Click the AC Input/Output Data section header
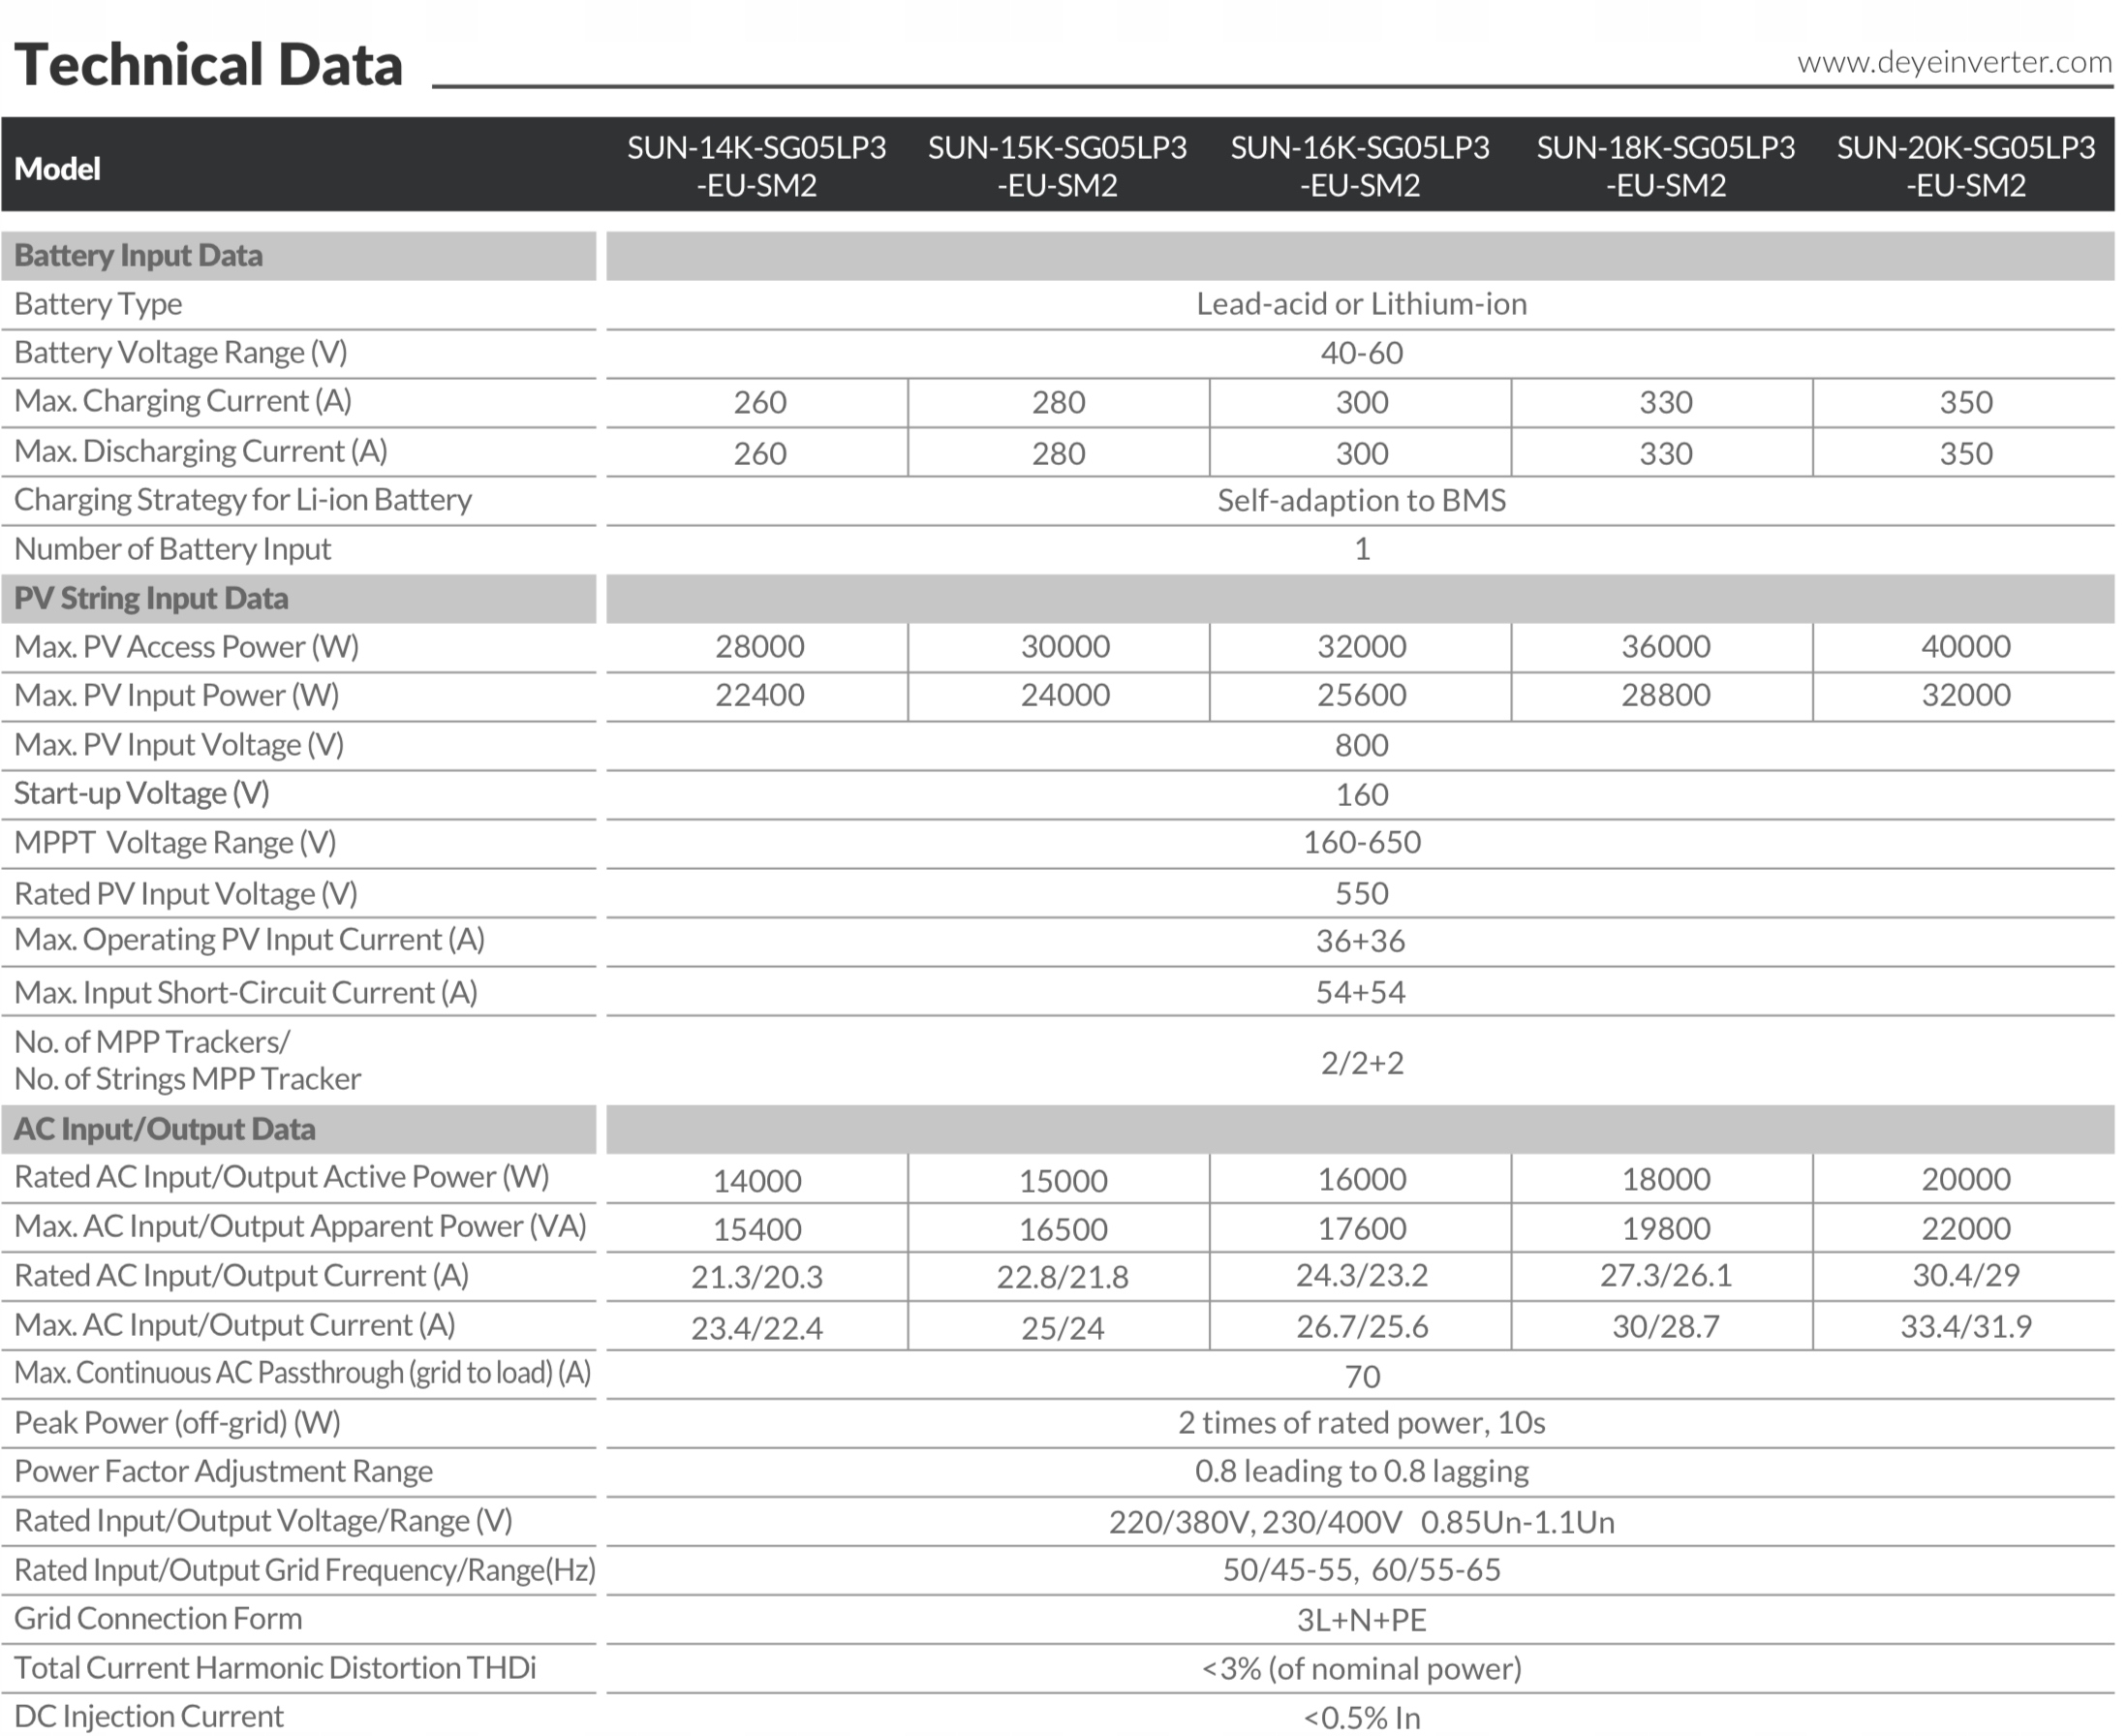 [164, 1129]
